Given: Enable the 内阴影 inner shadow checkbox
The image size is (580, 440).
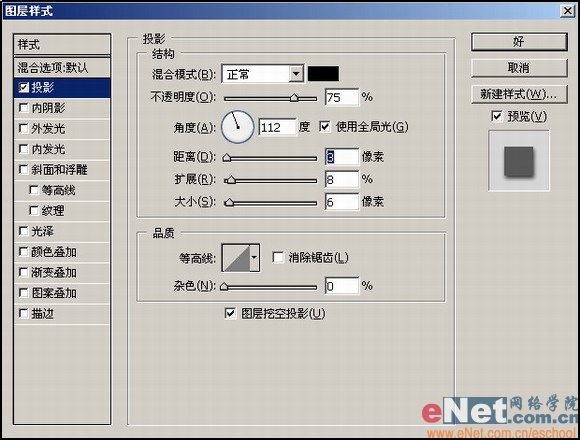Looking at the screenshot, I should pos(24,108).
